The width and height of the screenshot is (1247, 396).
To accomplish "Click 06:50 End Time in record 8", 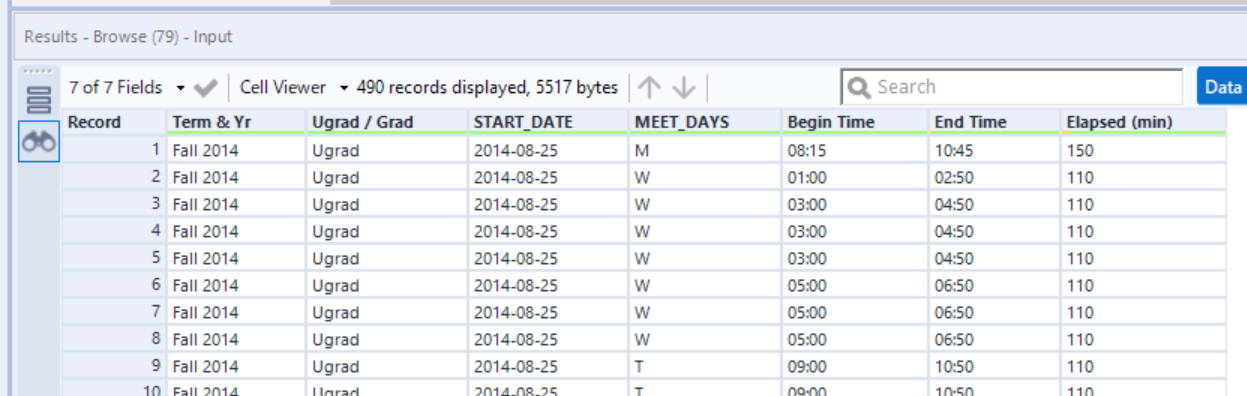I will (x=995, y=339).
